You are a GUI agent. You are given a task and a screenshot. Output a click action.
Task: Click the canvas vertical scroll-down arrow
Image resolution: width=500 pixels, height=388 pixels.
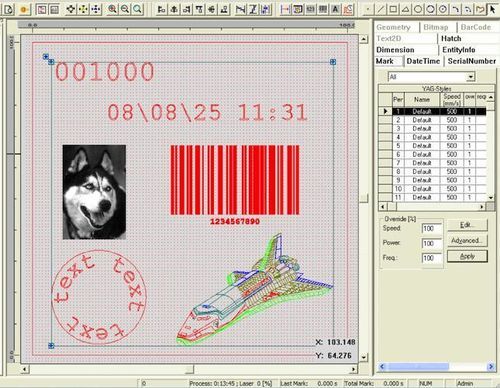coord(364,357)
